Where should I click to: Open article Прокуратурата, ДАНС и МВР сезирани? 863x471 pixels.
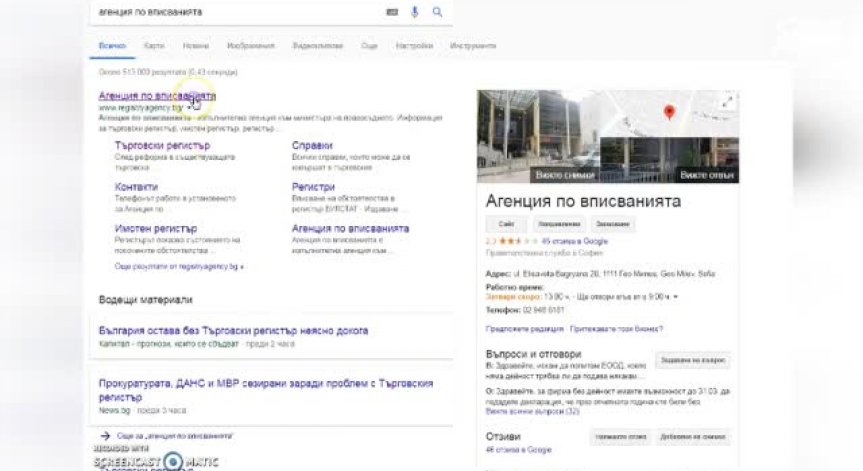pyautogui.click(x=266, y=390)
